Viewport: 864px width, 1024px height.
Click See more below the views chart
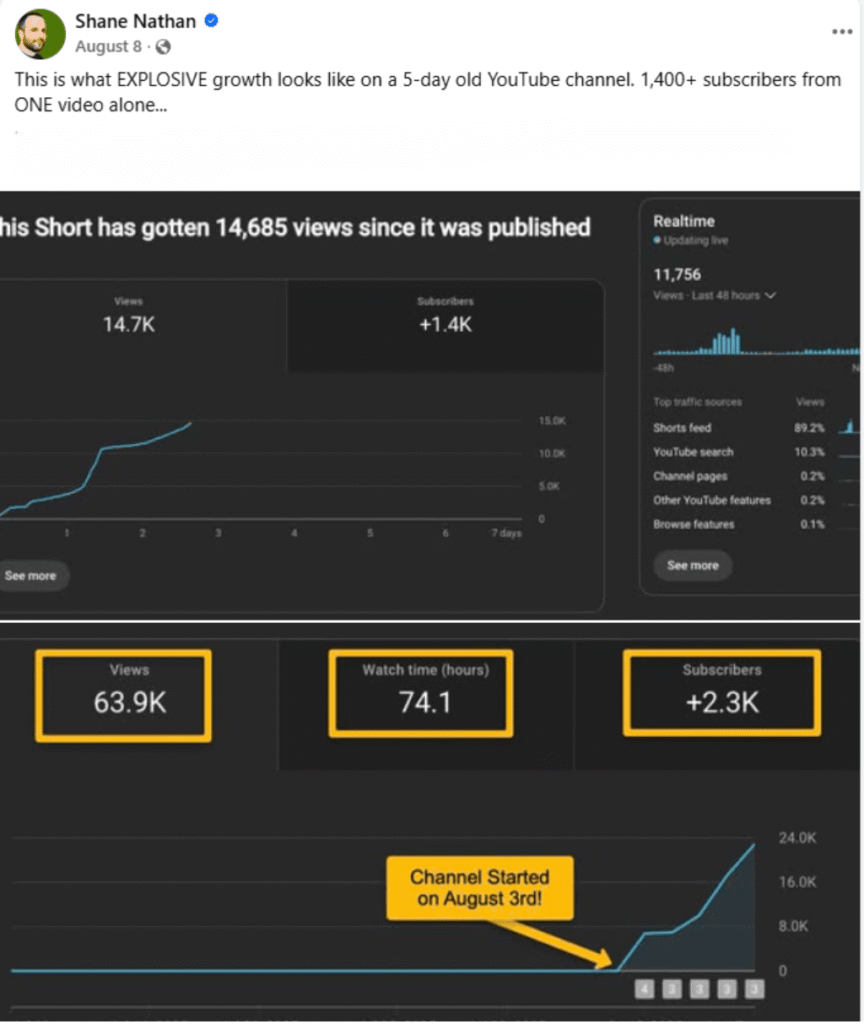tap(31, 576)
